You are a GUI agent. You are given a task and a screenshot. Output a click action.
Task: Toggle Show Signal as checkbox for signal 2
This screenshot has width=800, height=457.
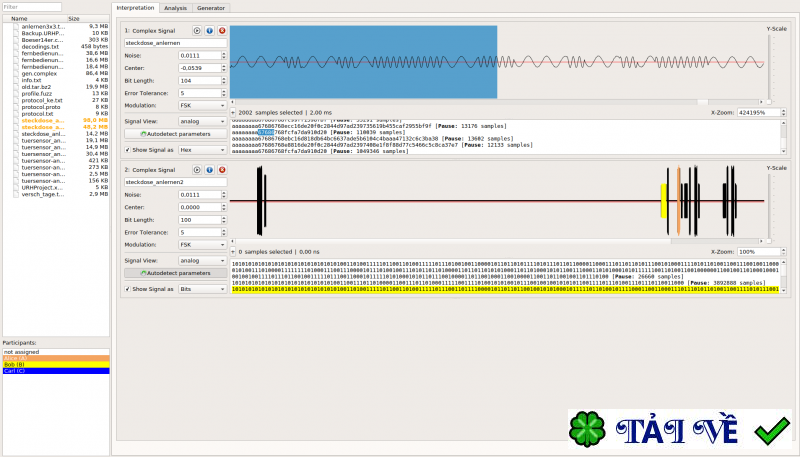coord(127,288)
